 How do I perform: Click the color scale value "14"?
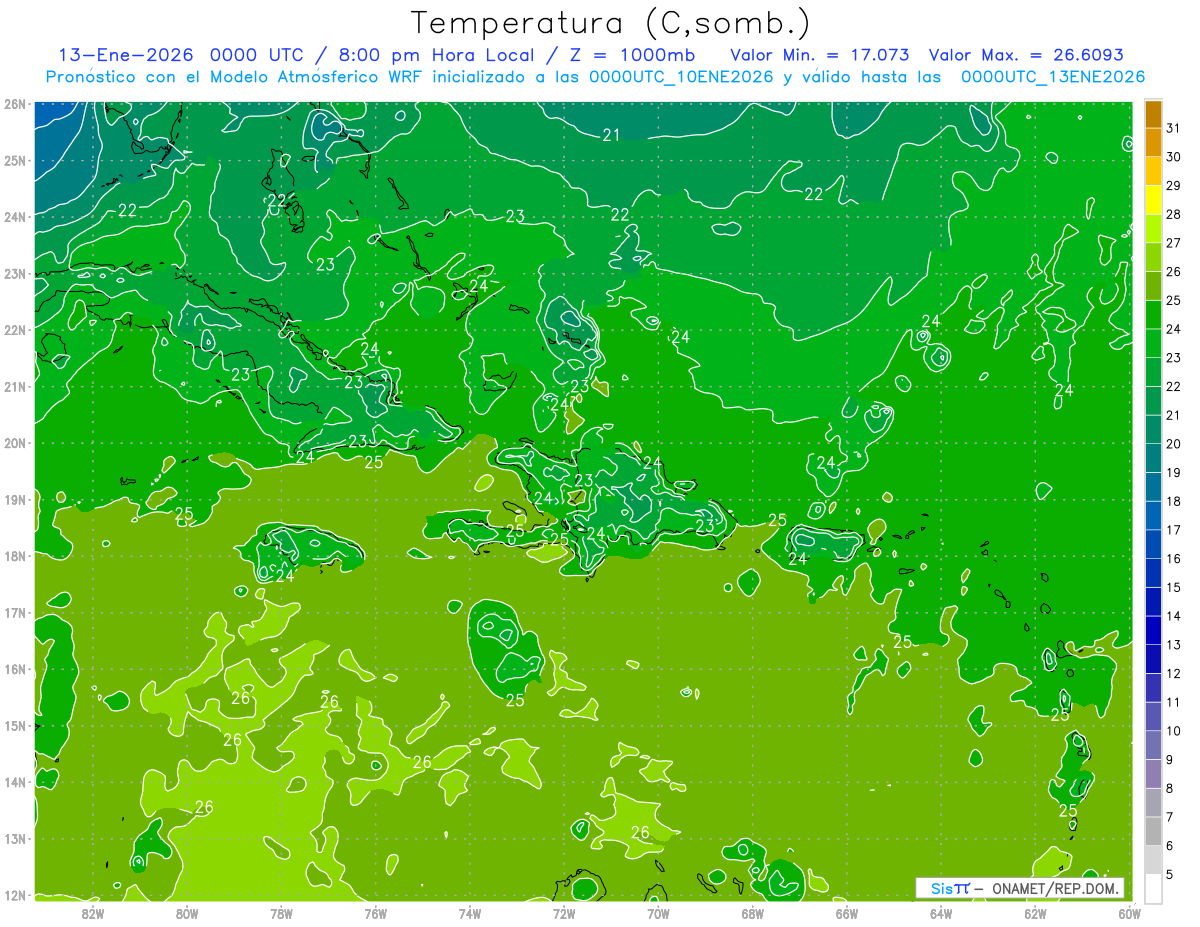click(1173, 616)
